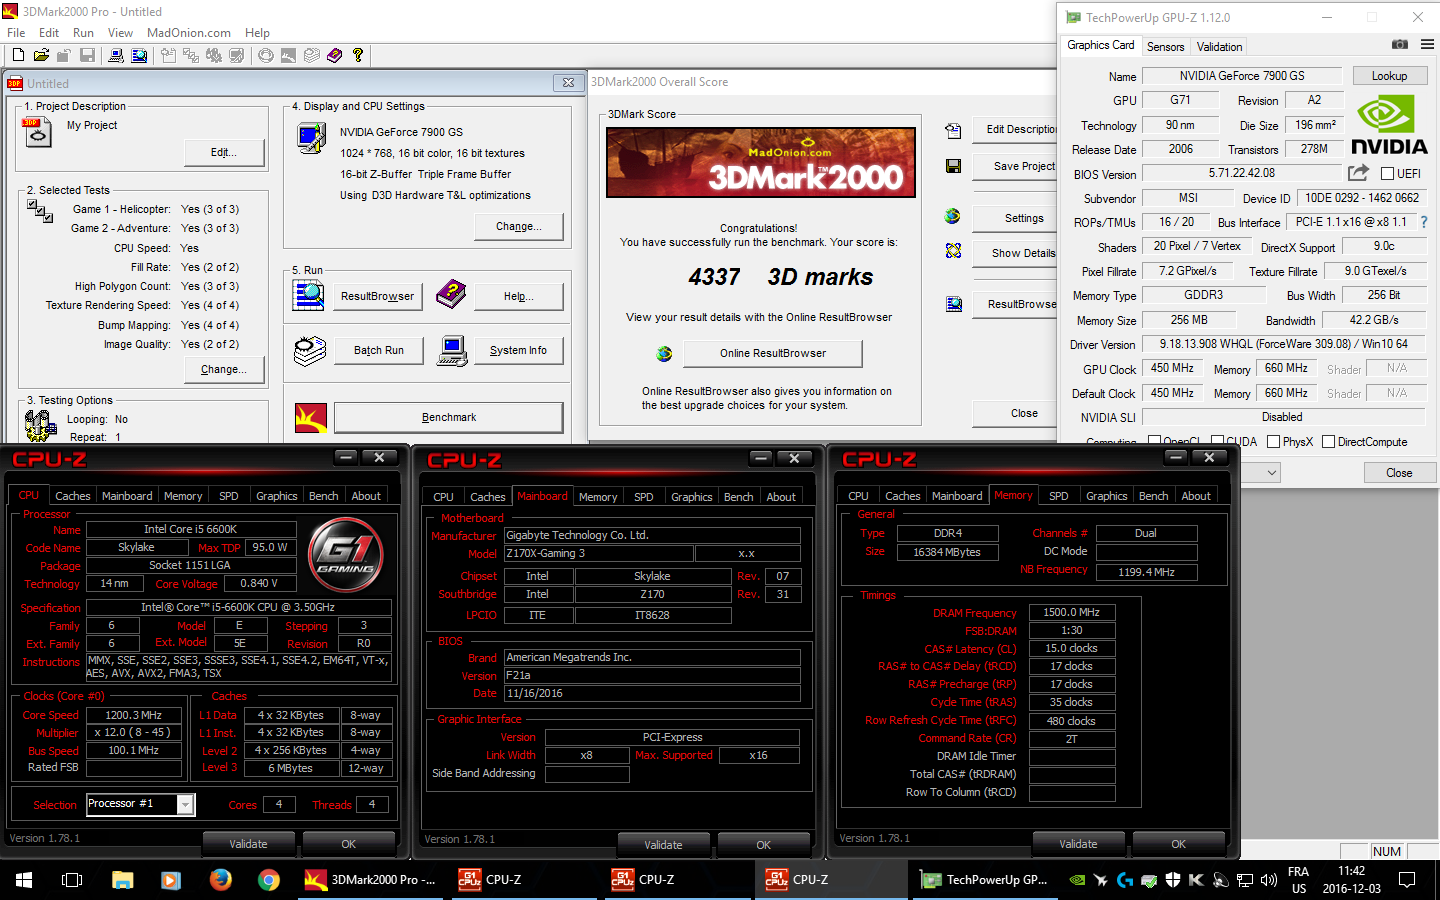Screen dimensions: 1440x900
Task: Open Chrome from the taskbar
Action: 269,880
